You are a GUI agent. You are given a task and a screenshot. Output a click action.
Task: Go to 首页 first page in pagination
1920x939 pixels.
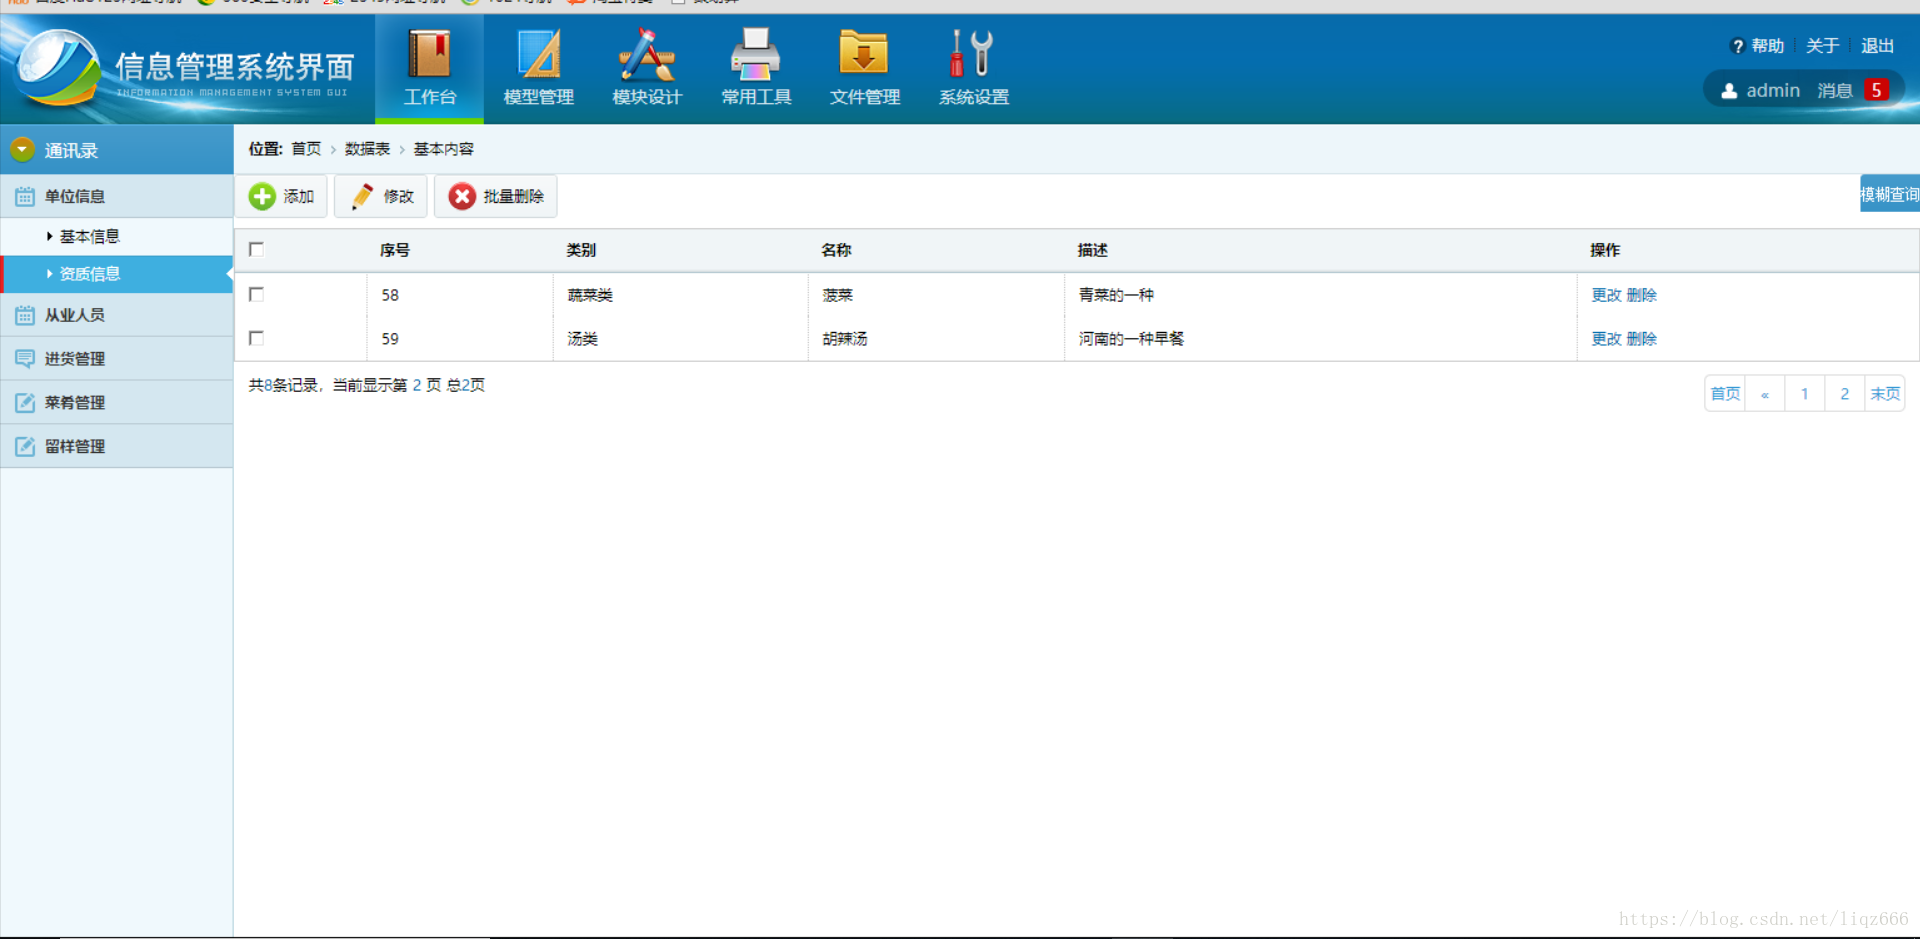[1725, 393]
